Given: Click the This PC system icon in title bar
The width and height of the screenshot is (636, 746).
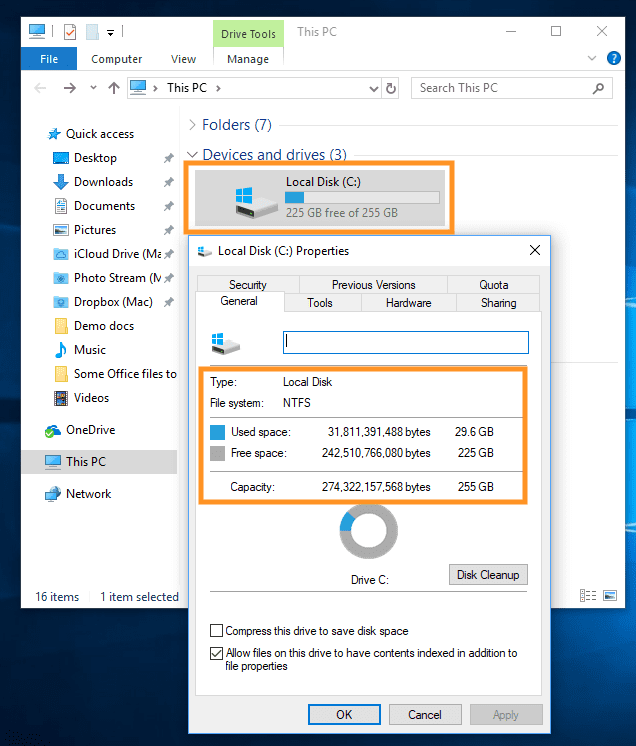Looking at the screenshot, I should 37,31.
